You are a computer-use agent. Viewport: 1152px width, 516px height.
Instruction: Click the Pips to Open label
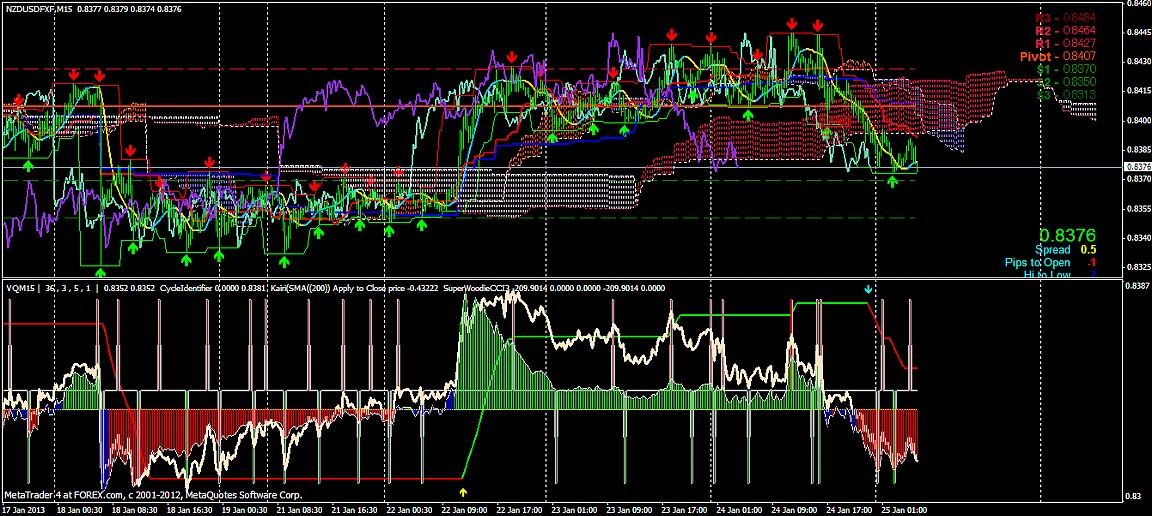click(x=1037, y=262)
